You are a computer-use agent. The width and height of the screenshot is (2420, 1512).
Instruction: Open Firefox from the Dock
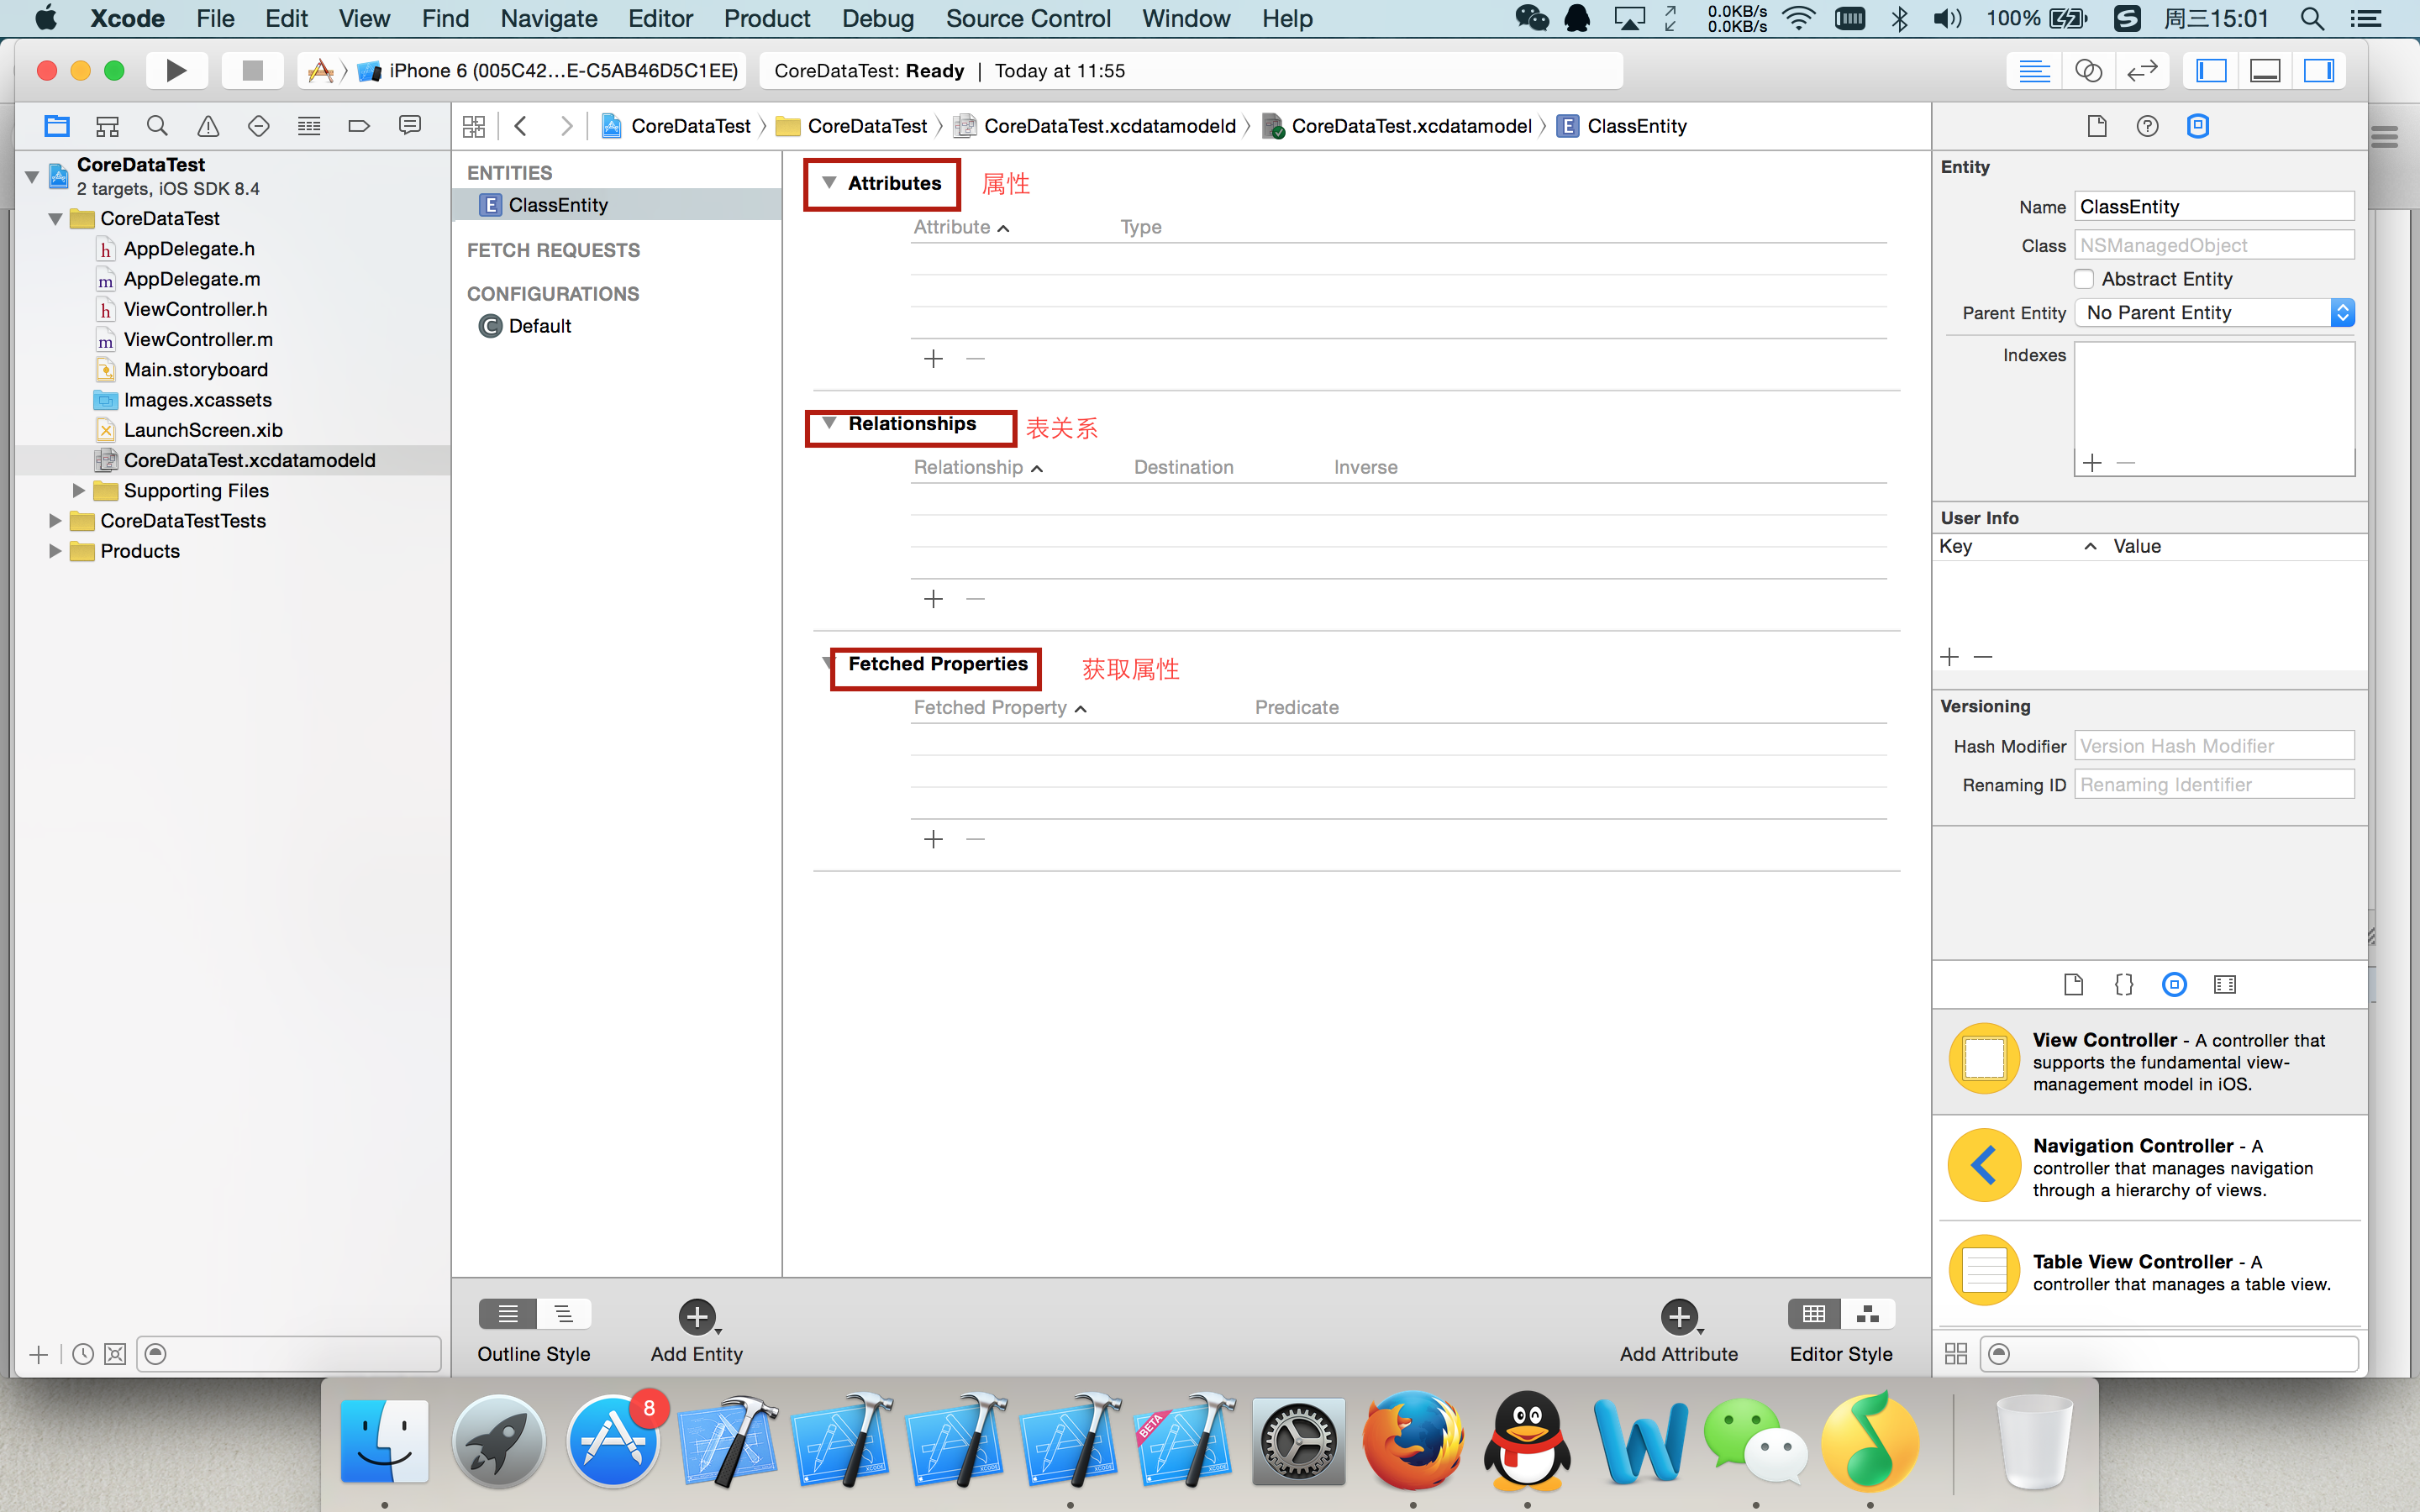point(1412,1442)
